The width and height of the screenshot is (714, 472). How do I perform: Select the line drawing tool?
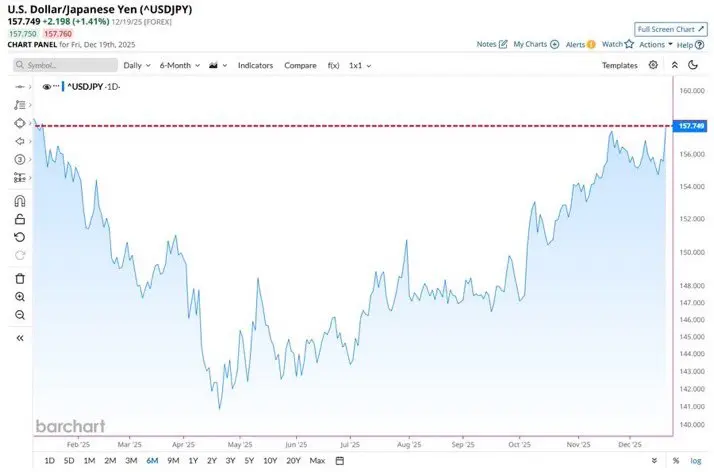click(20, 86)
